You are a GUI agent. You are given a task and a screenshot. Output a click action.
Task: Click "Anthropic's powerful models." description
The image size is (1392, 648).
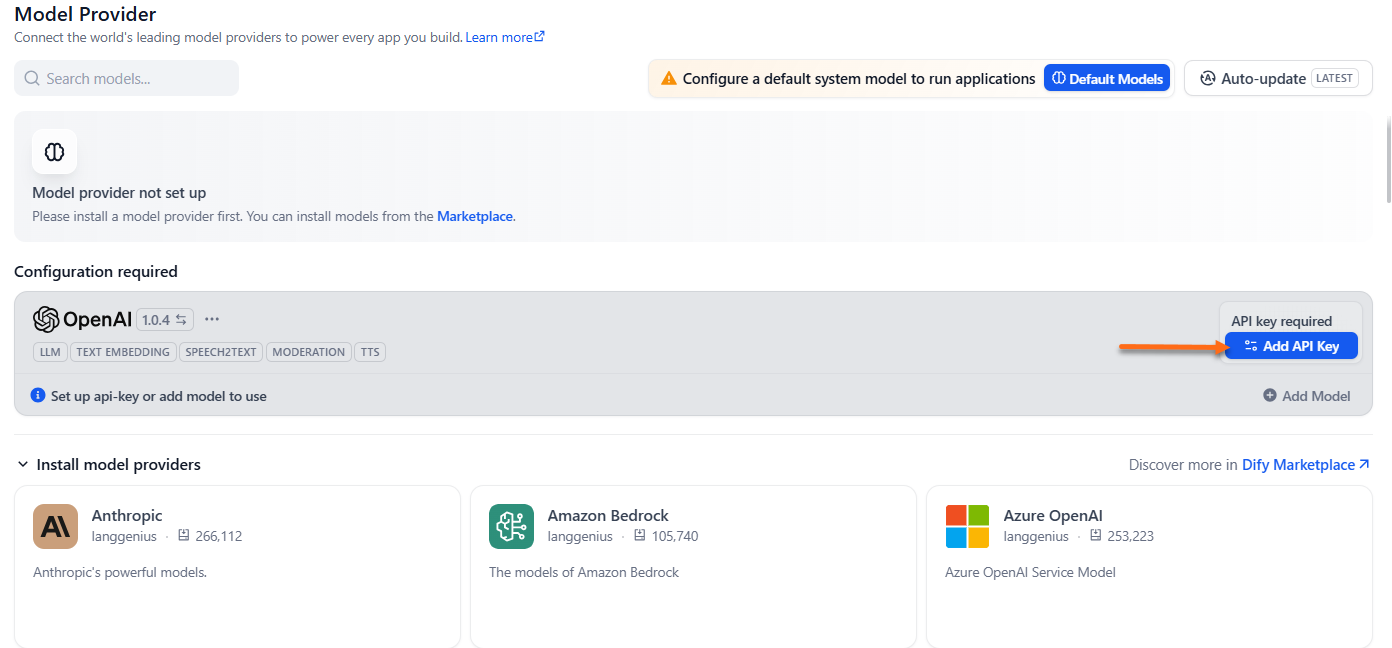click(120, 572)
